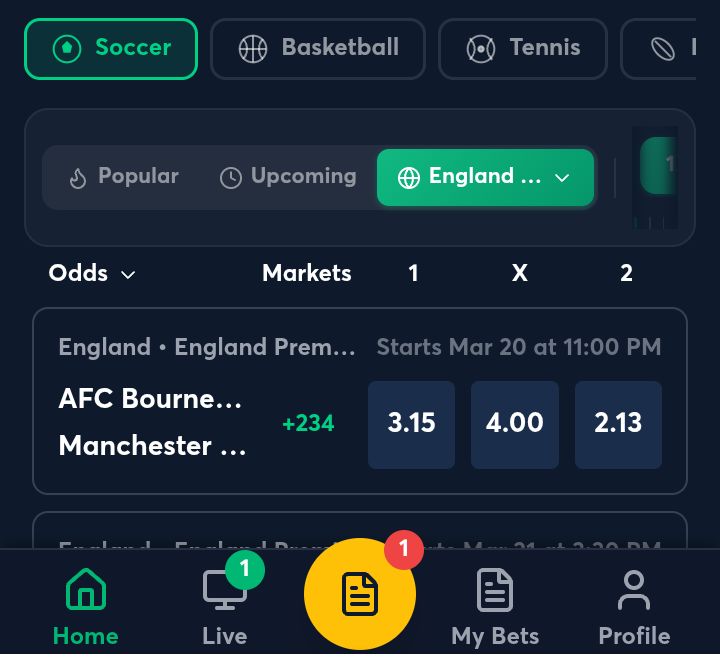720x657 pixels.
Task: Select the Soccer sport chip
Action: [x=111, y=48]
